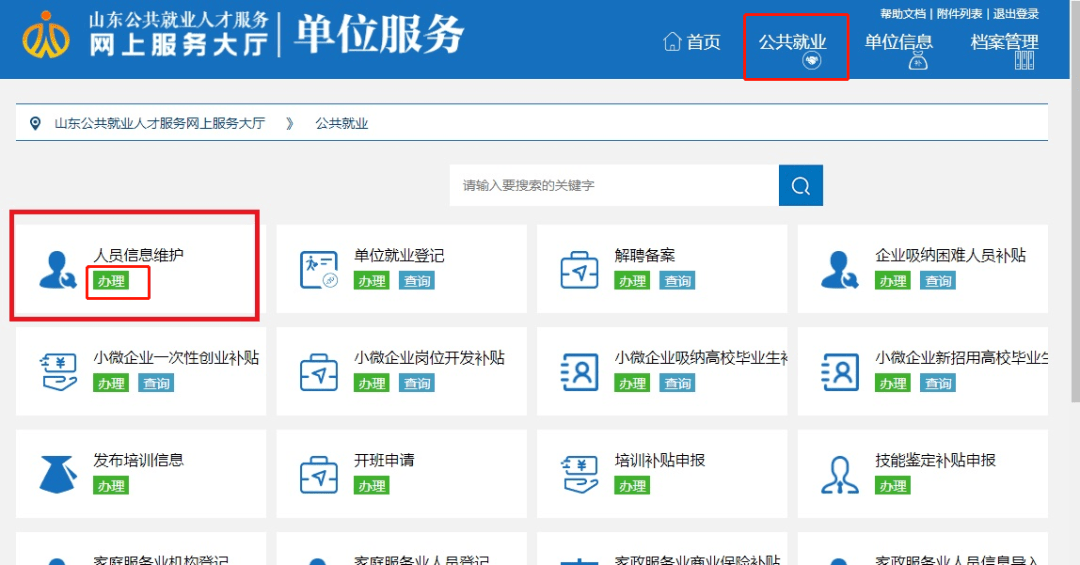Click 查询 under 解聘备案
The width and height of the screenshot is (1080, 565).
677,280
